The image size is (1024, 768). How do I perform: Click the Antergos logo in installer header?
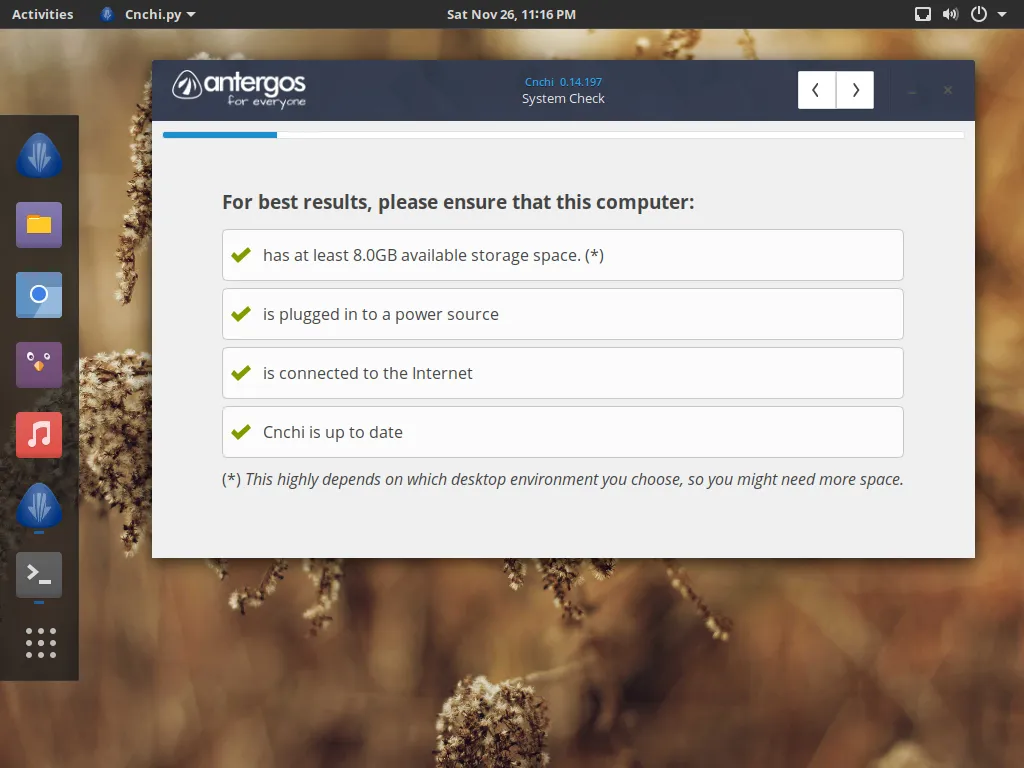tap(239, 89)
